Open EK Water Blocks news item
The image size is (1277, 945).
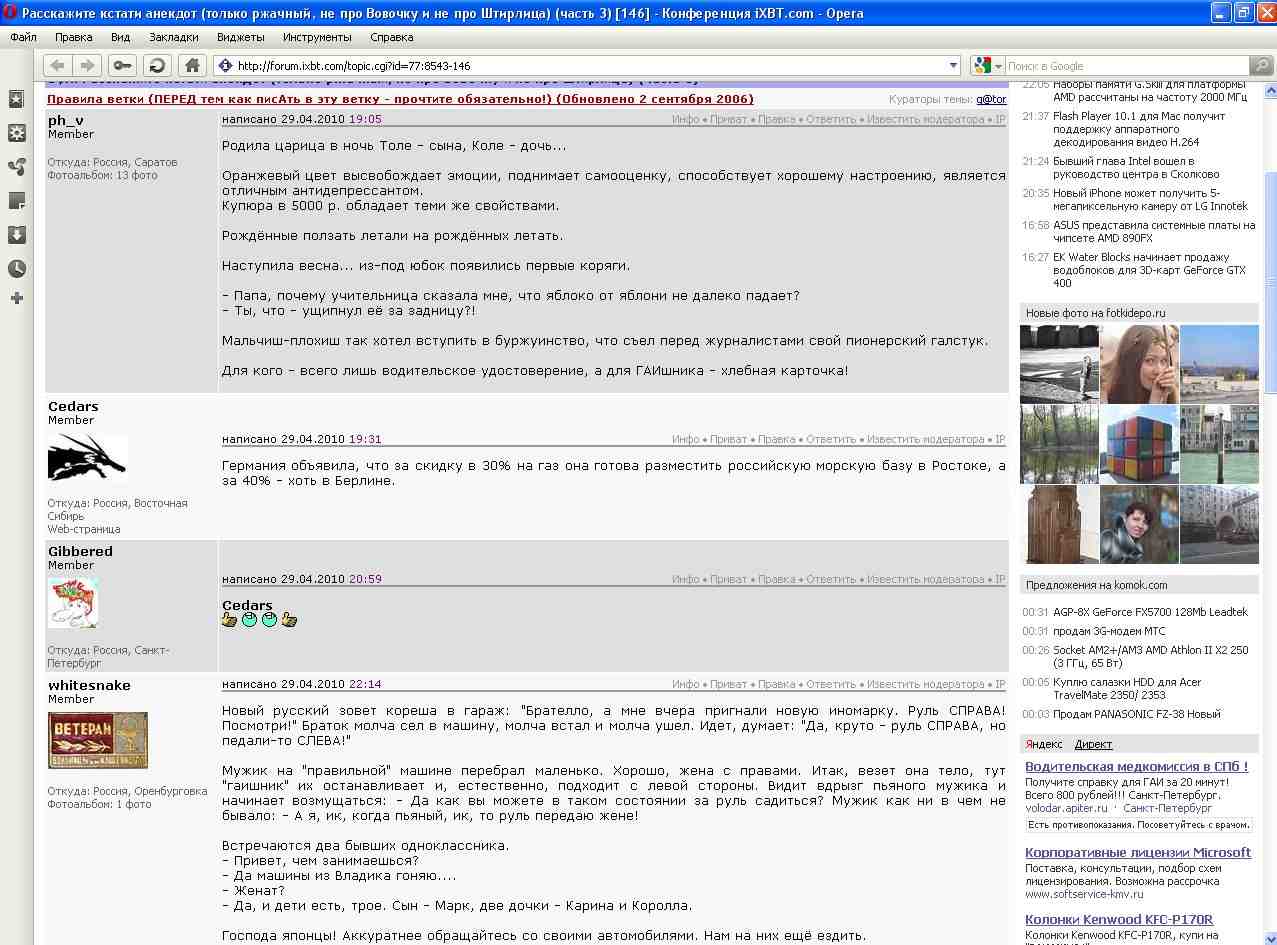1150,270
